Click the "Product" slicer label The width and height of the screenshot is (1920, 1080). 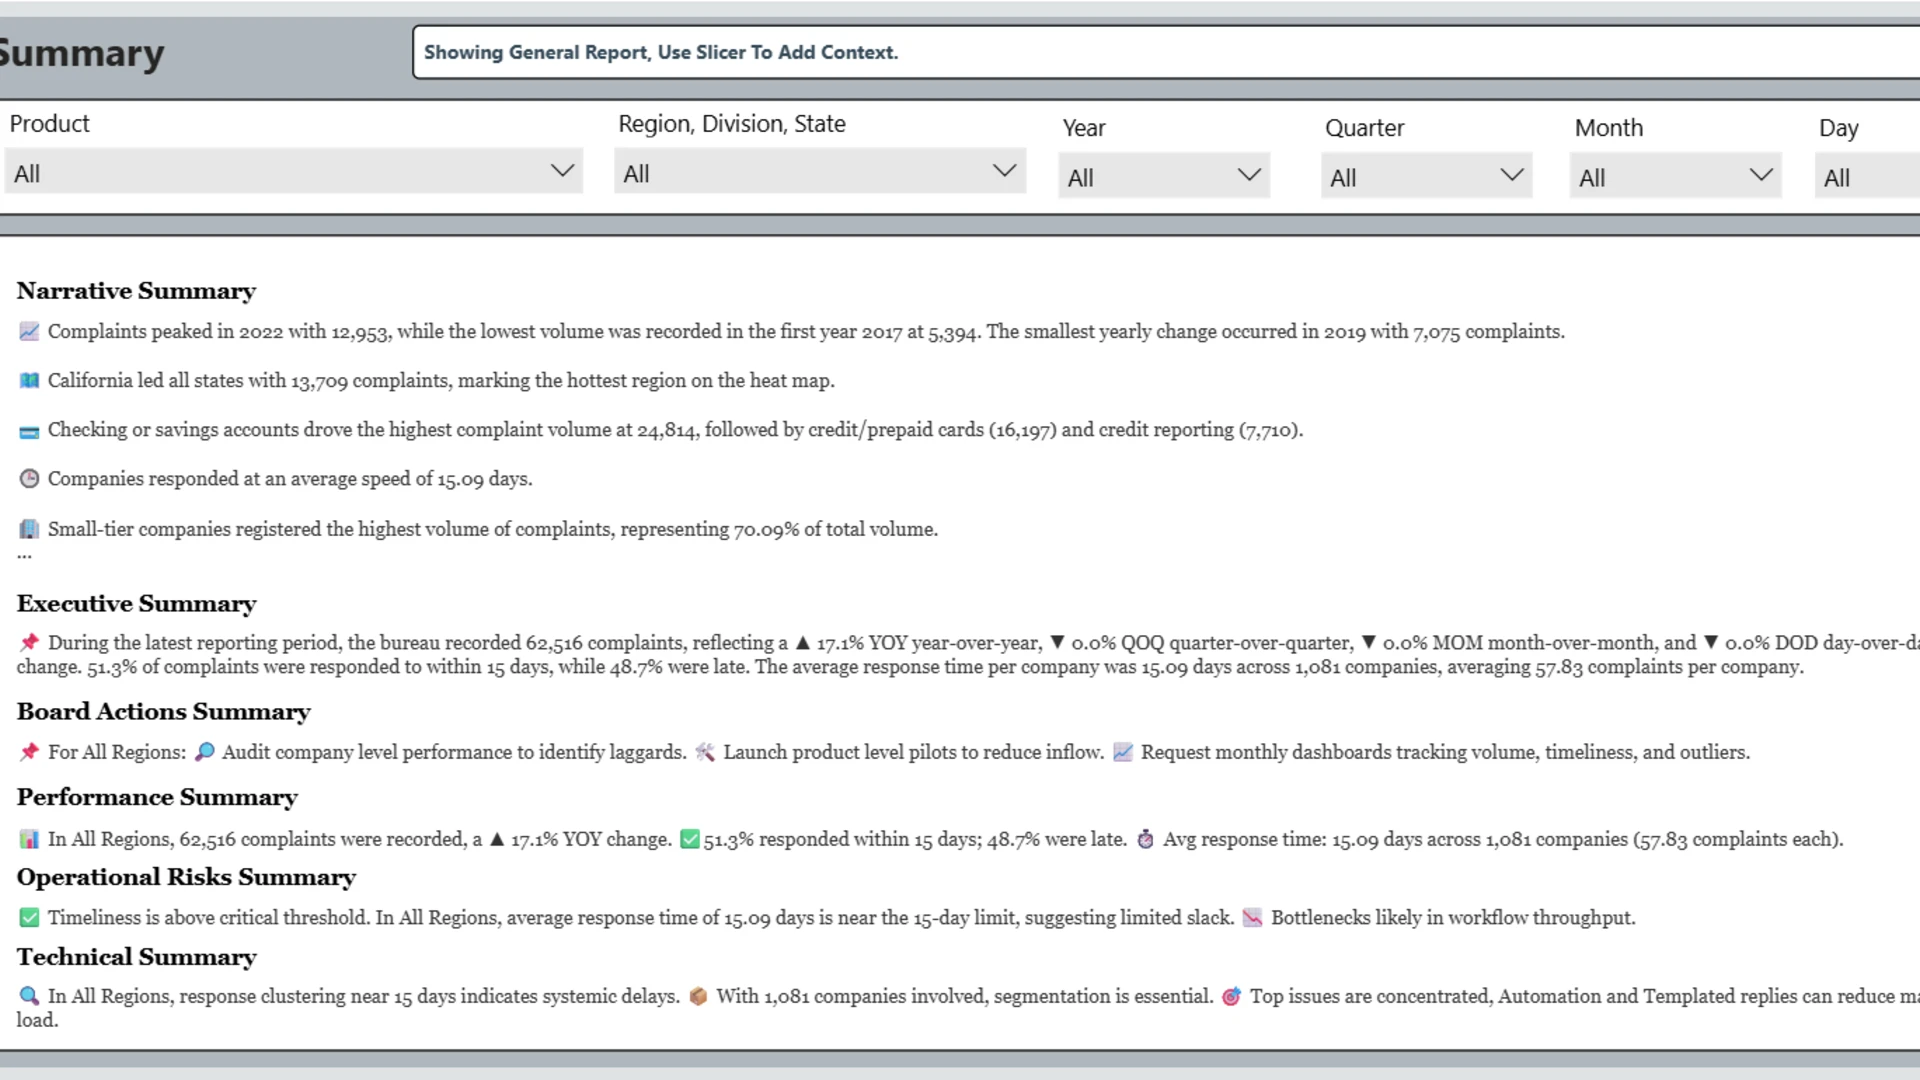[x=50, y=124]
